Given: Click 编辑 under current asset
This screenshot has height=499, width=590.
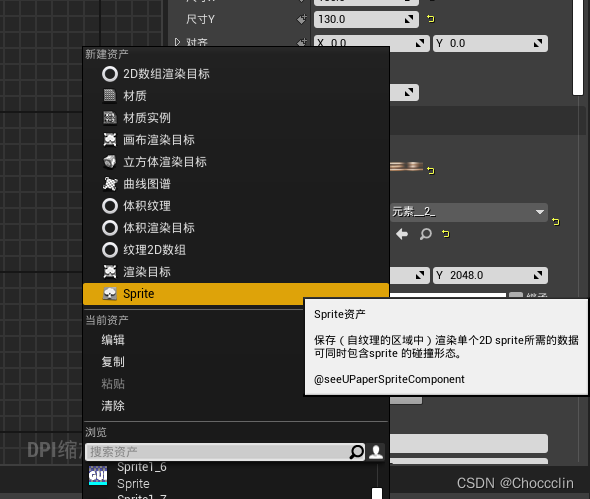Looking at the screenshot, I should [x=113, y=340].
